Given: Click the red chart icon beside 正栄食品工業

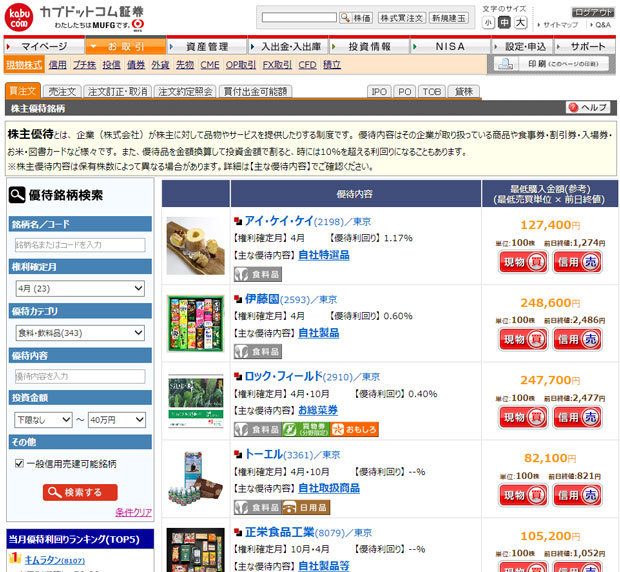Looking at the screenshot, I should click(238, 532).
